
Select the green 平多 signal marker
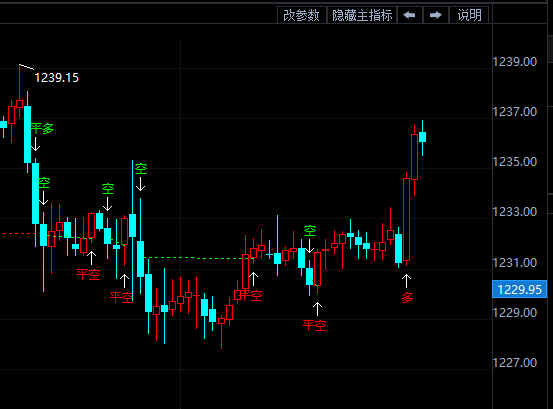(x=42, y=128)
